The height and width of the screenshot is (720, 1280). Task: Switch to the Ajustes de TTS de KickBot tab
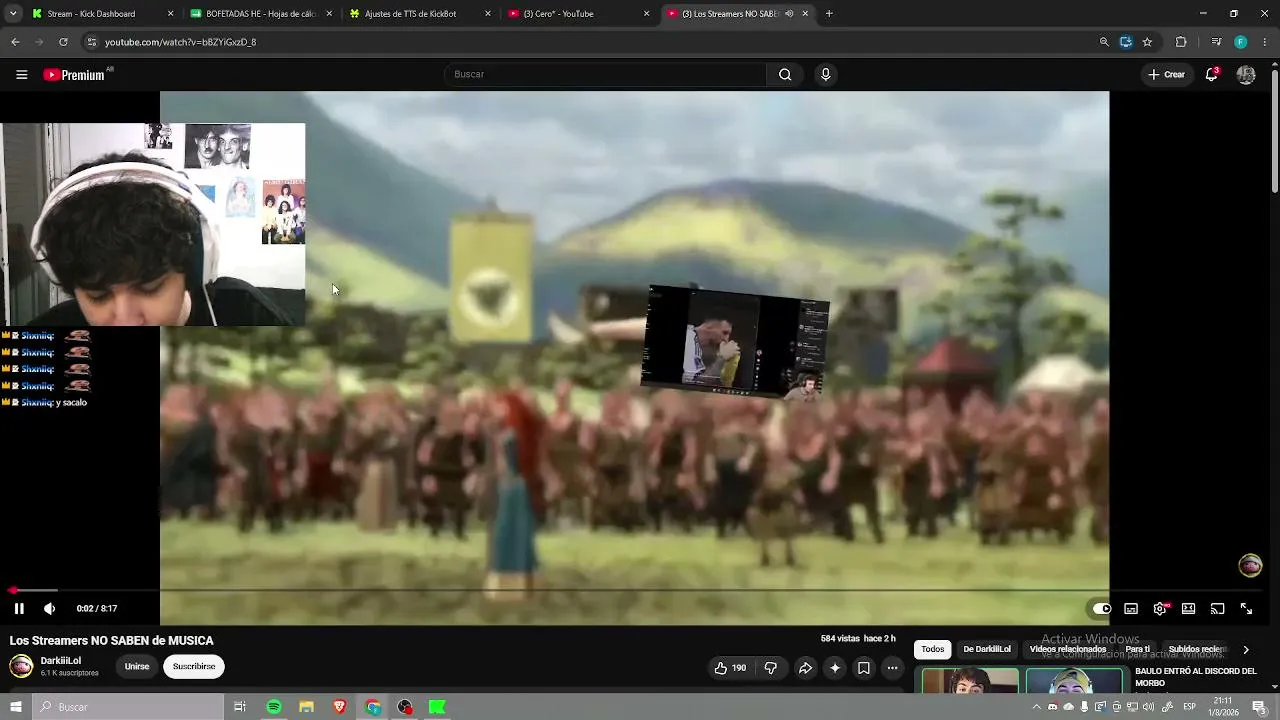tap(420, 14)
